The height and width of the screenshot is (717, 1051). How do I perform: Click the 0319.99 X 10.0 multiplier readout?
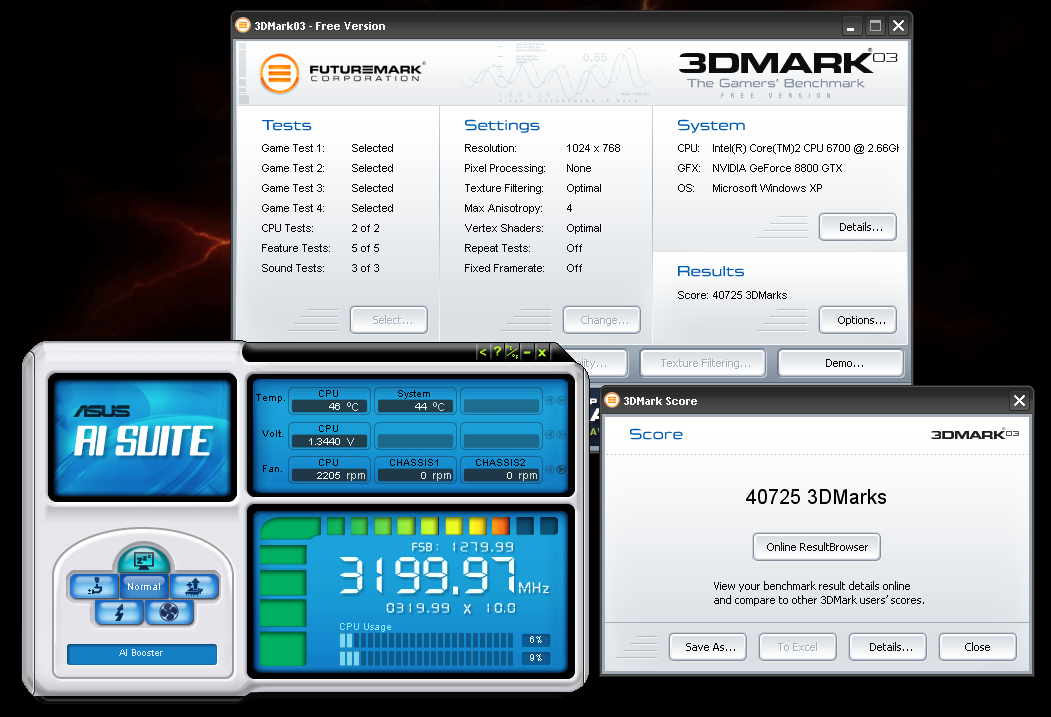click(451, 608)
